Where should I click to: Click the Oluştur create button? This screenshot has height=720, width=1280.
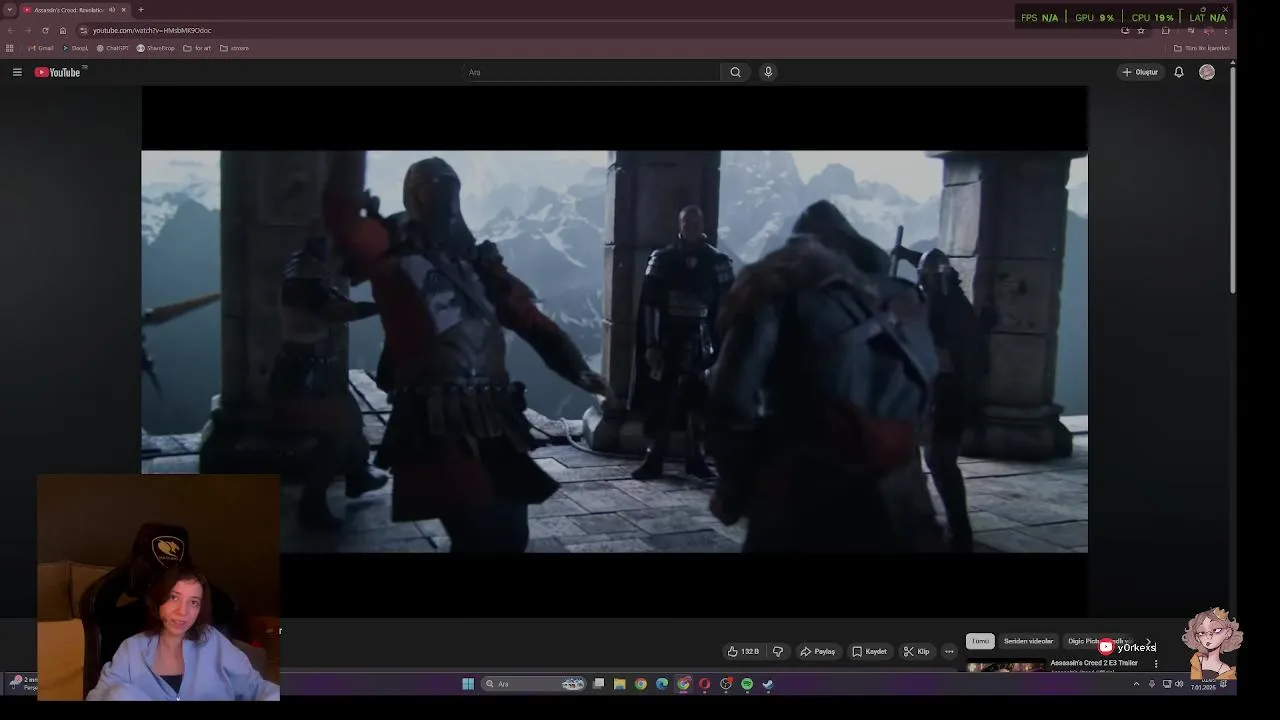[1140, 72]
